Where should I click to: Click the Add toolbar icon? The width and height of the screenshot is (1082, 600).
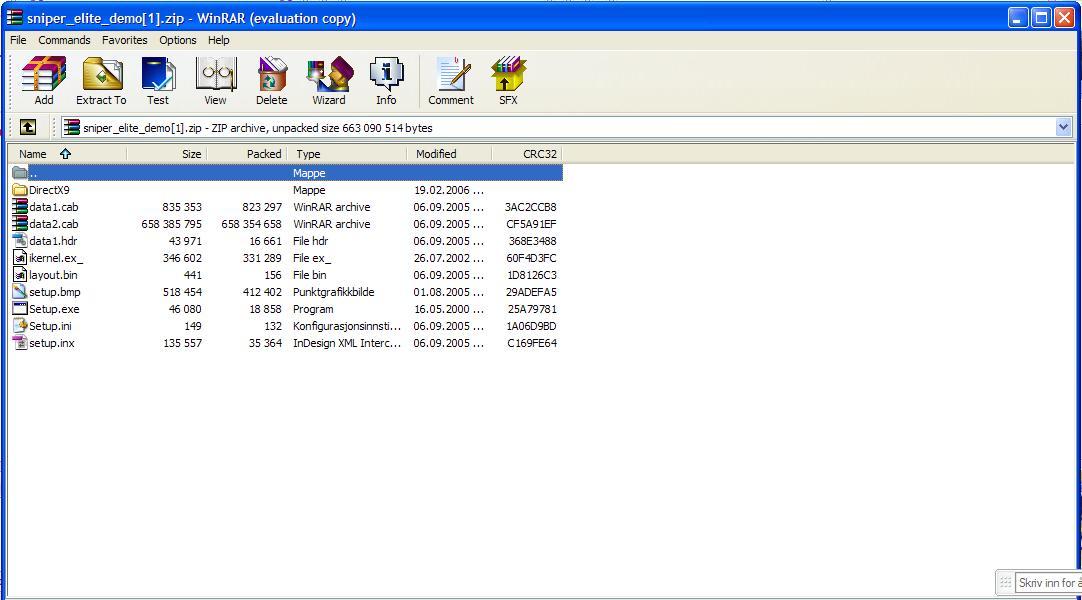click(x=43, y=81)
